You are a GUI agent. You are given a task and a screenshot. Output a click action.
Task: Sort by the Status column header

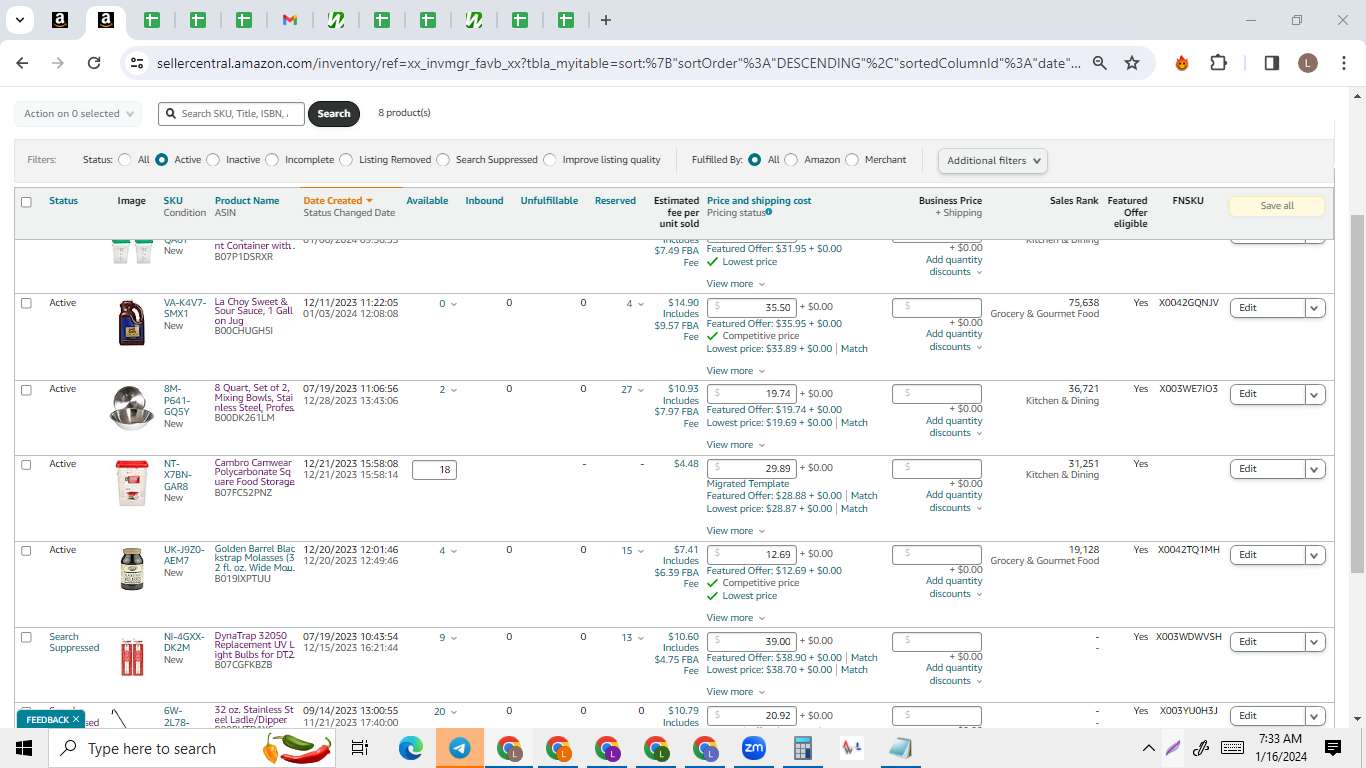tap(63, 201)
